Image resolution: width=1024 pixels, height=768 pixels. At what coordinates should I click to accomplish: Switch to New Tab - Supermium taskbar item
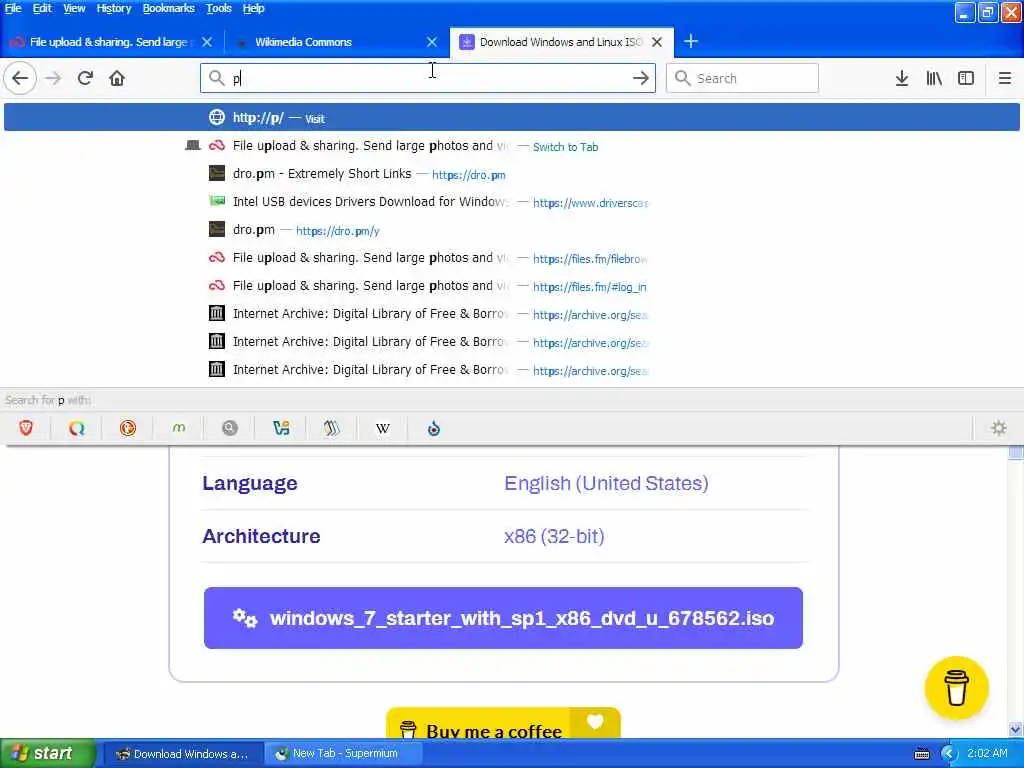pos(344,754)
